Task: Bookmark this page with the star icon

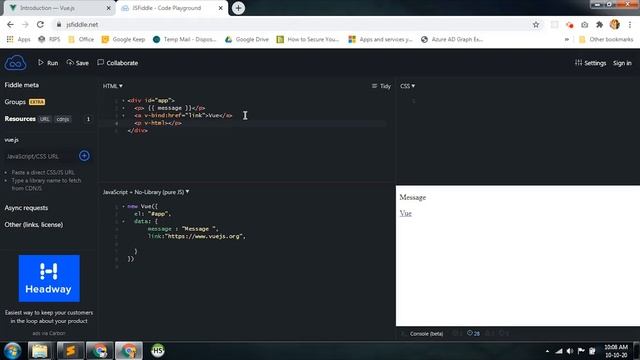Action: (x=536, y=24)
